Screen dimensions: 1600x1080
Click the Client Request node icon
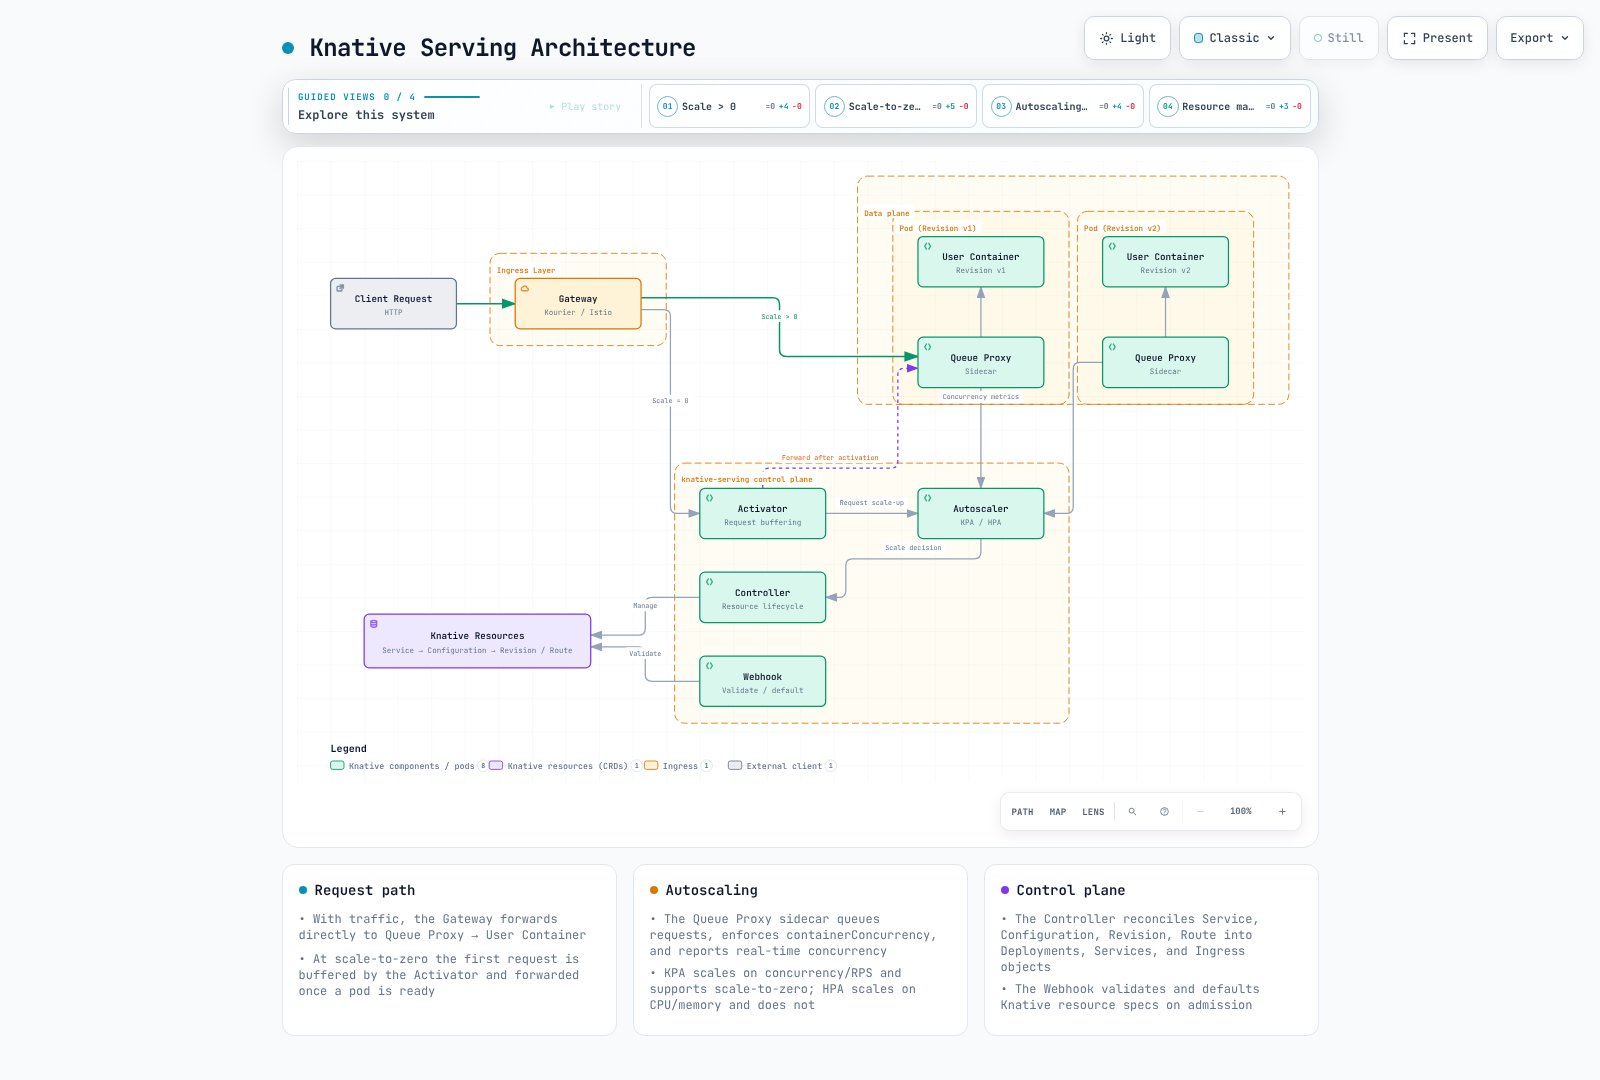tap(340, 288)
